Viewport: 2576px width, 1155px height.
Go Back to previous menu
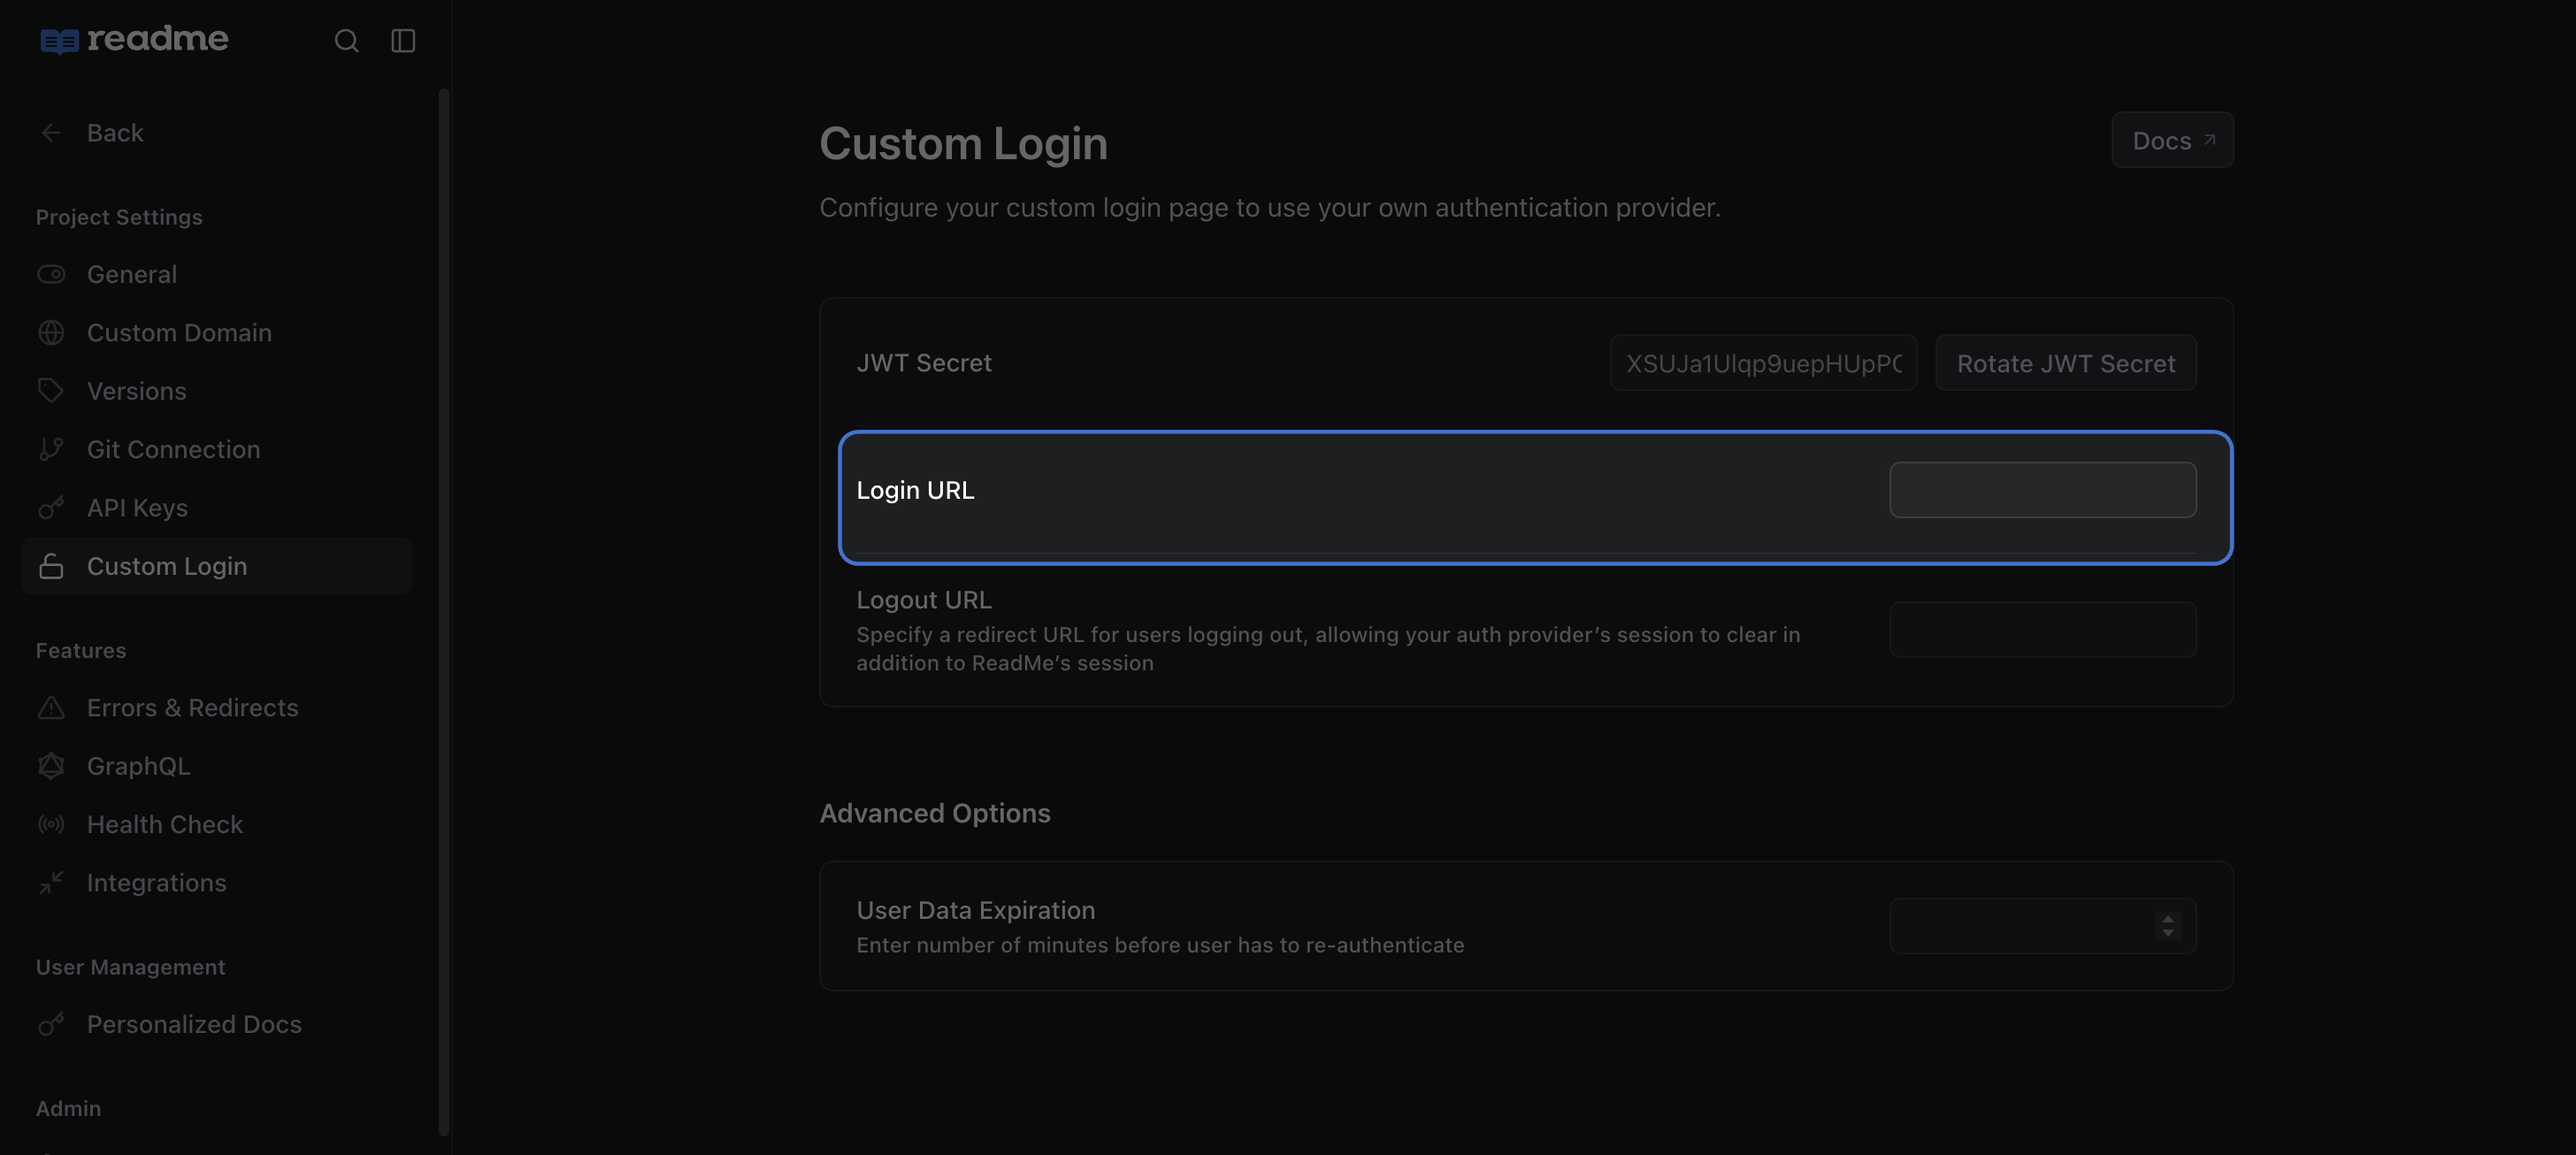point(216,133)
